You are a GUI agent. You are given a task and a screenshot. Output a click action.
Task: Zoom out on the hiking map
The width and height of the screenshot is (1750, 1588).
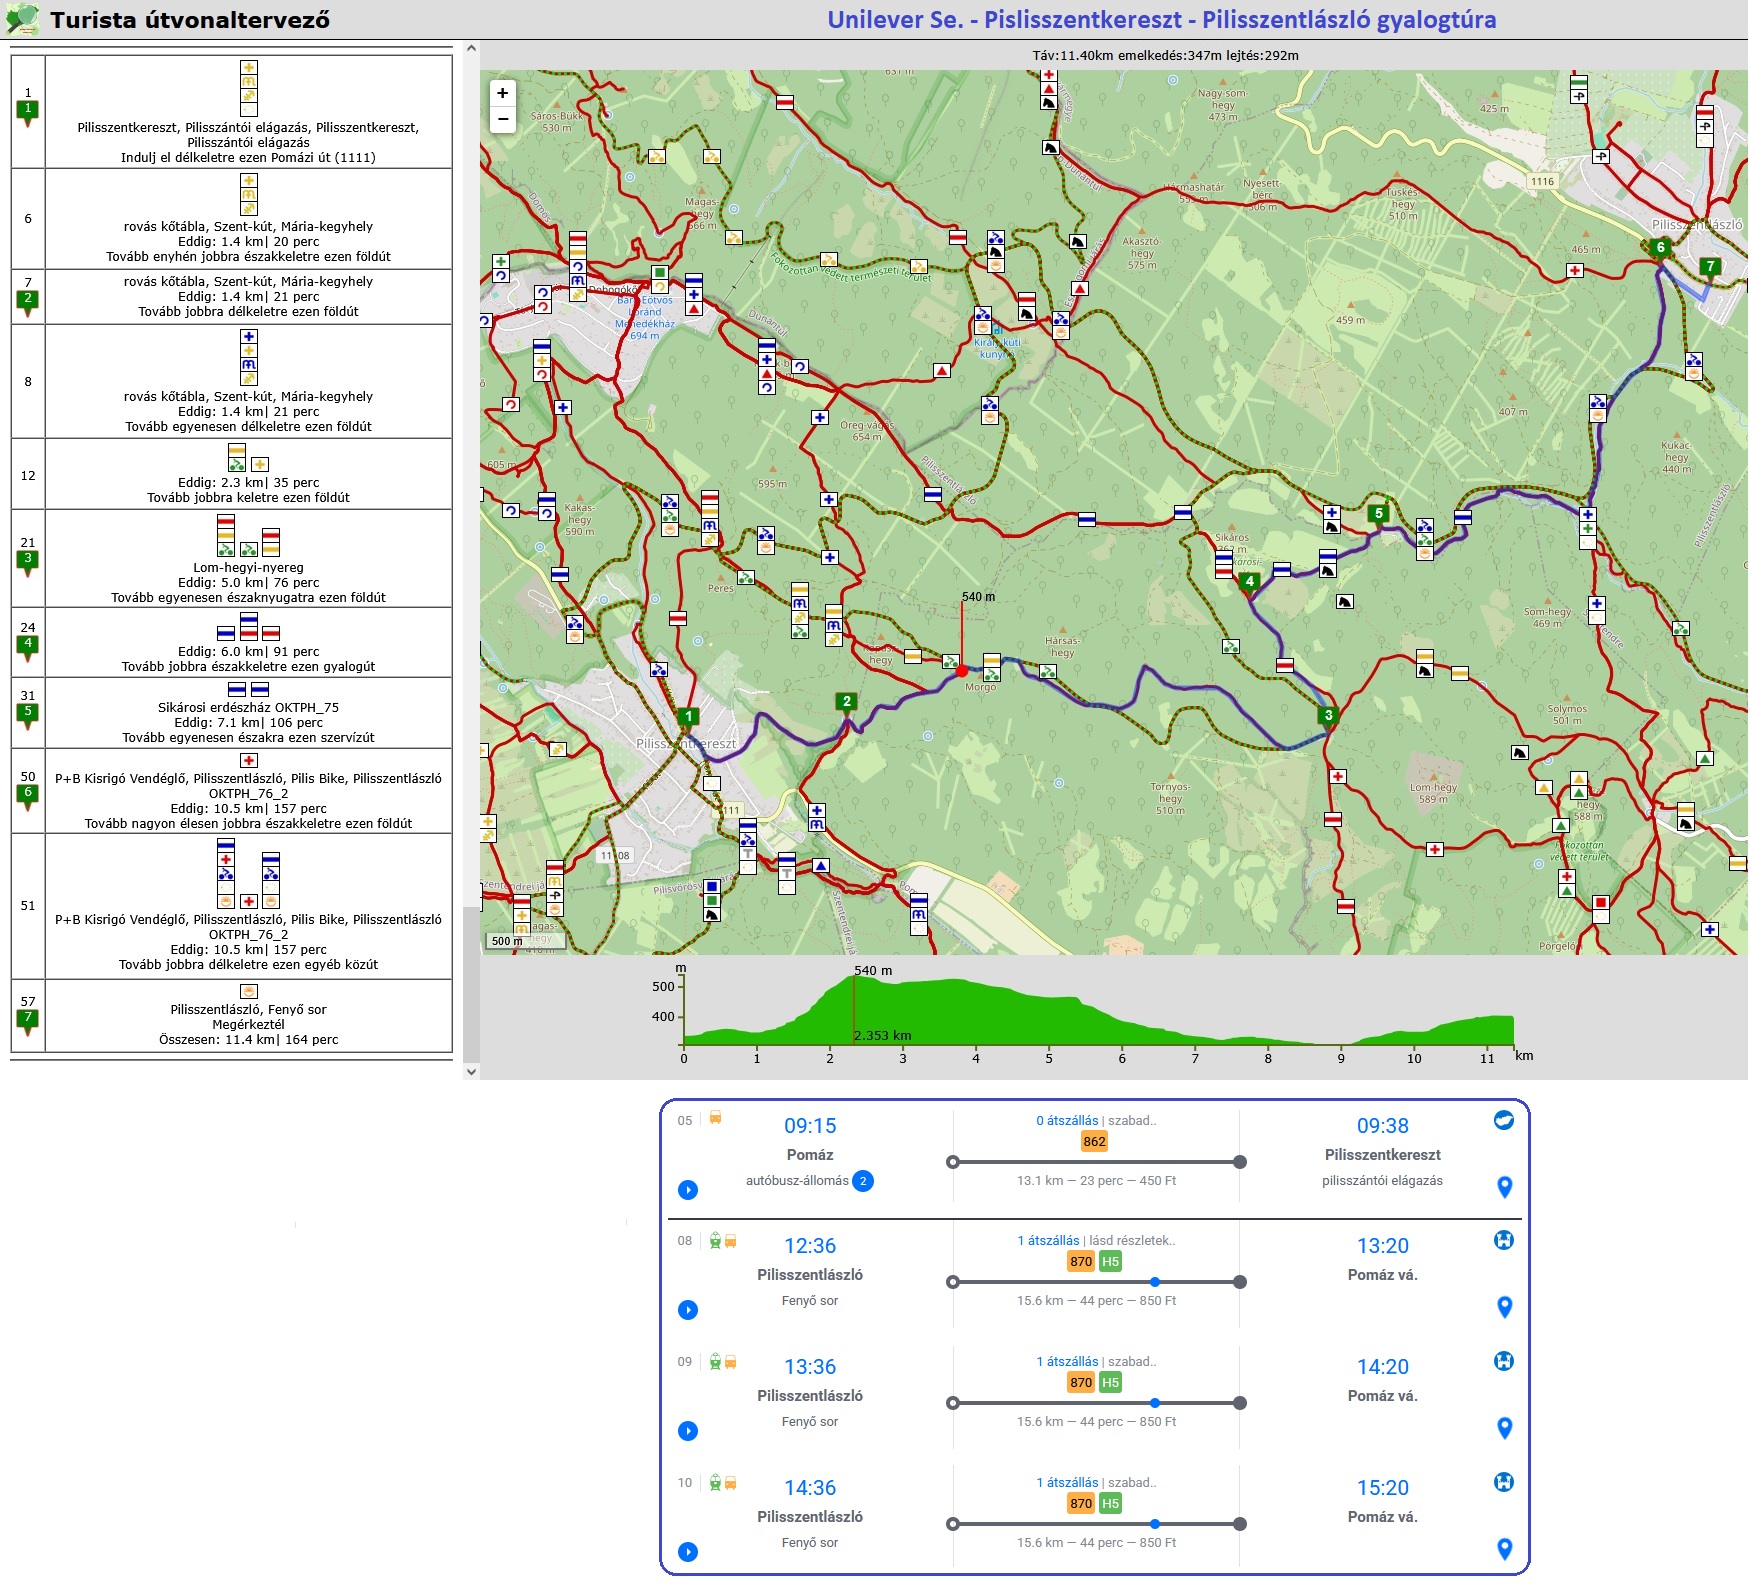point(502,119)
